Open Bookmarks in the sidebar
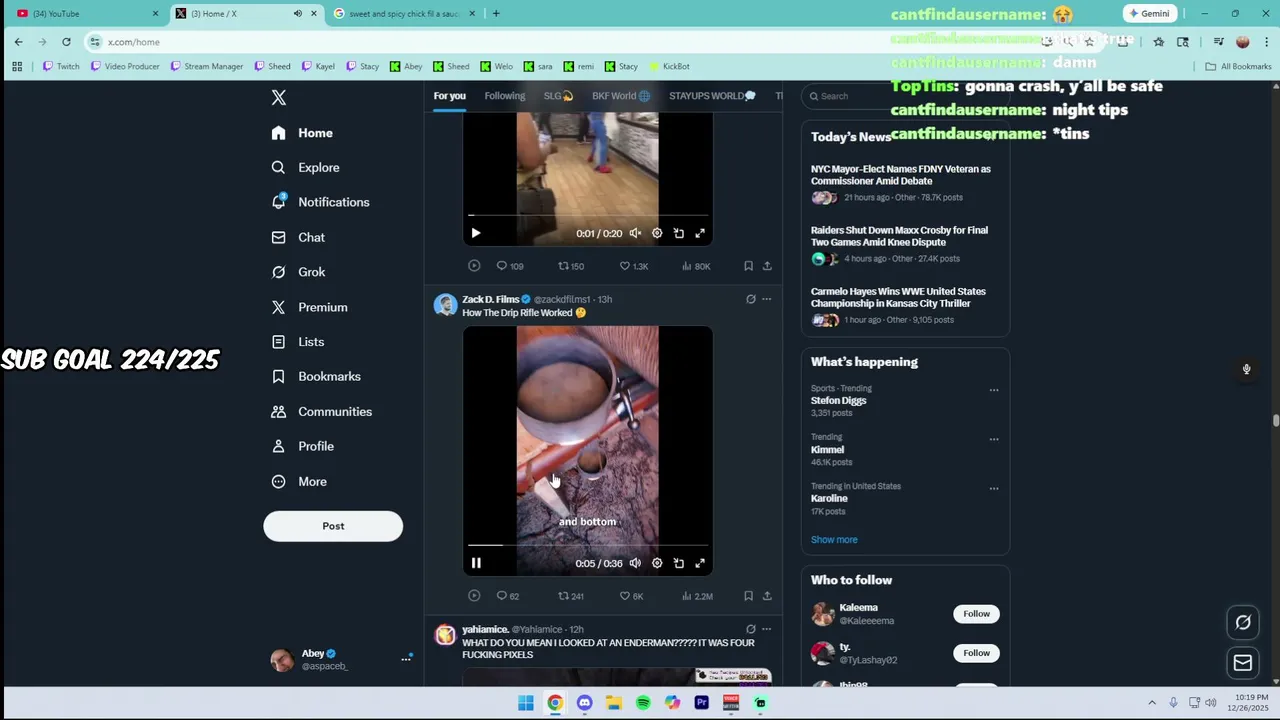 [316, 376]
